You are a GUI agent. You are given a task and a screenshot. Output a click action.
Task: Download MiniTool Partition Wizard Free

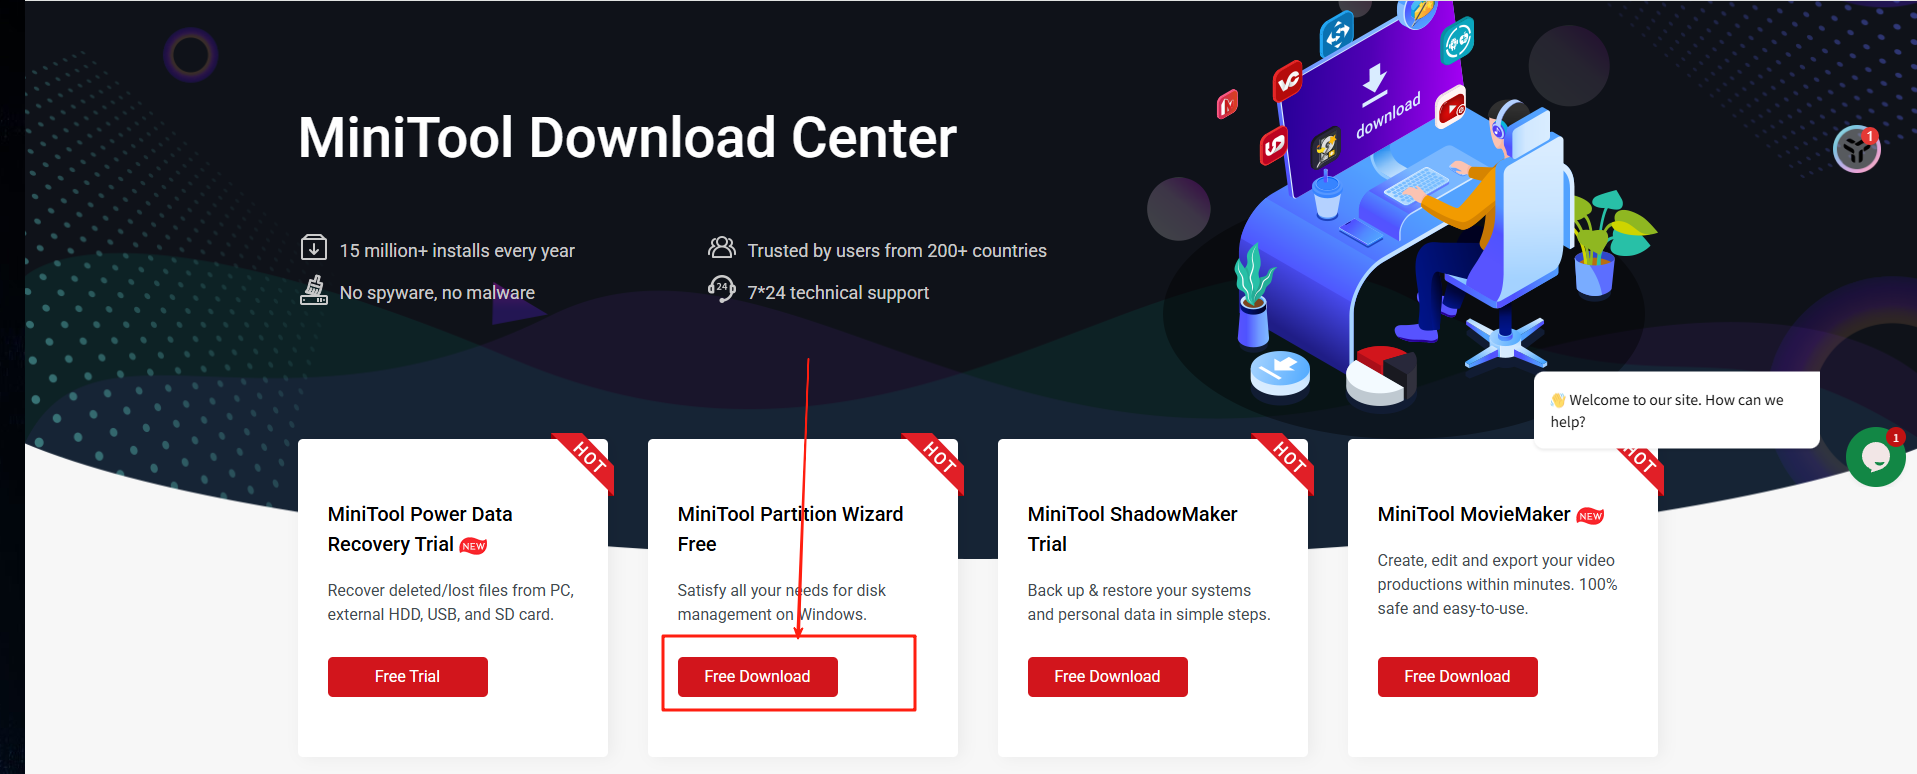pyautogui.click(x=757, y=677)
